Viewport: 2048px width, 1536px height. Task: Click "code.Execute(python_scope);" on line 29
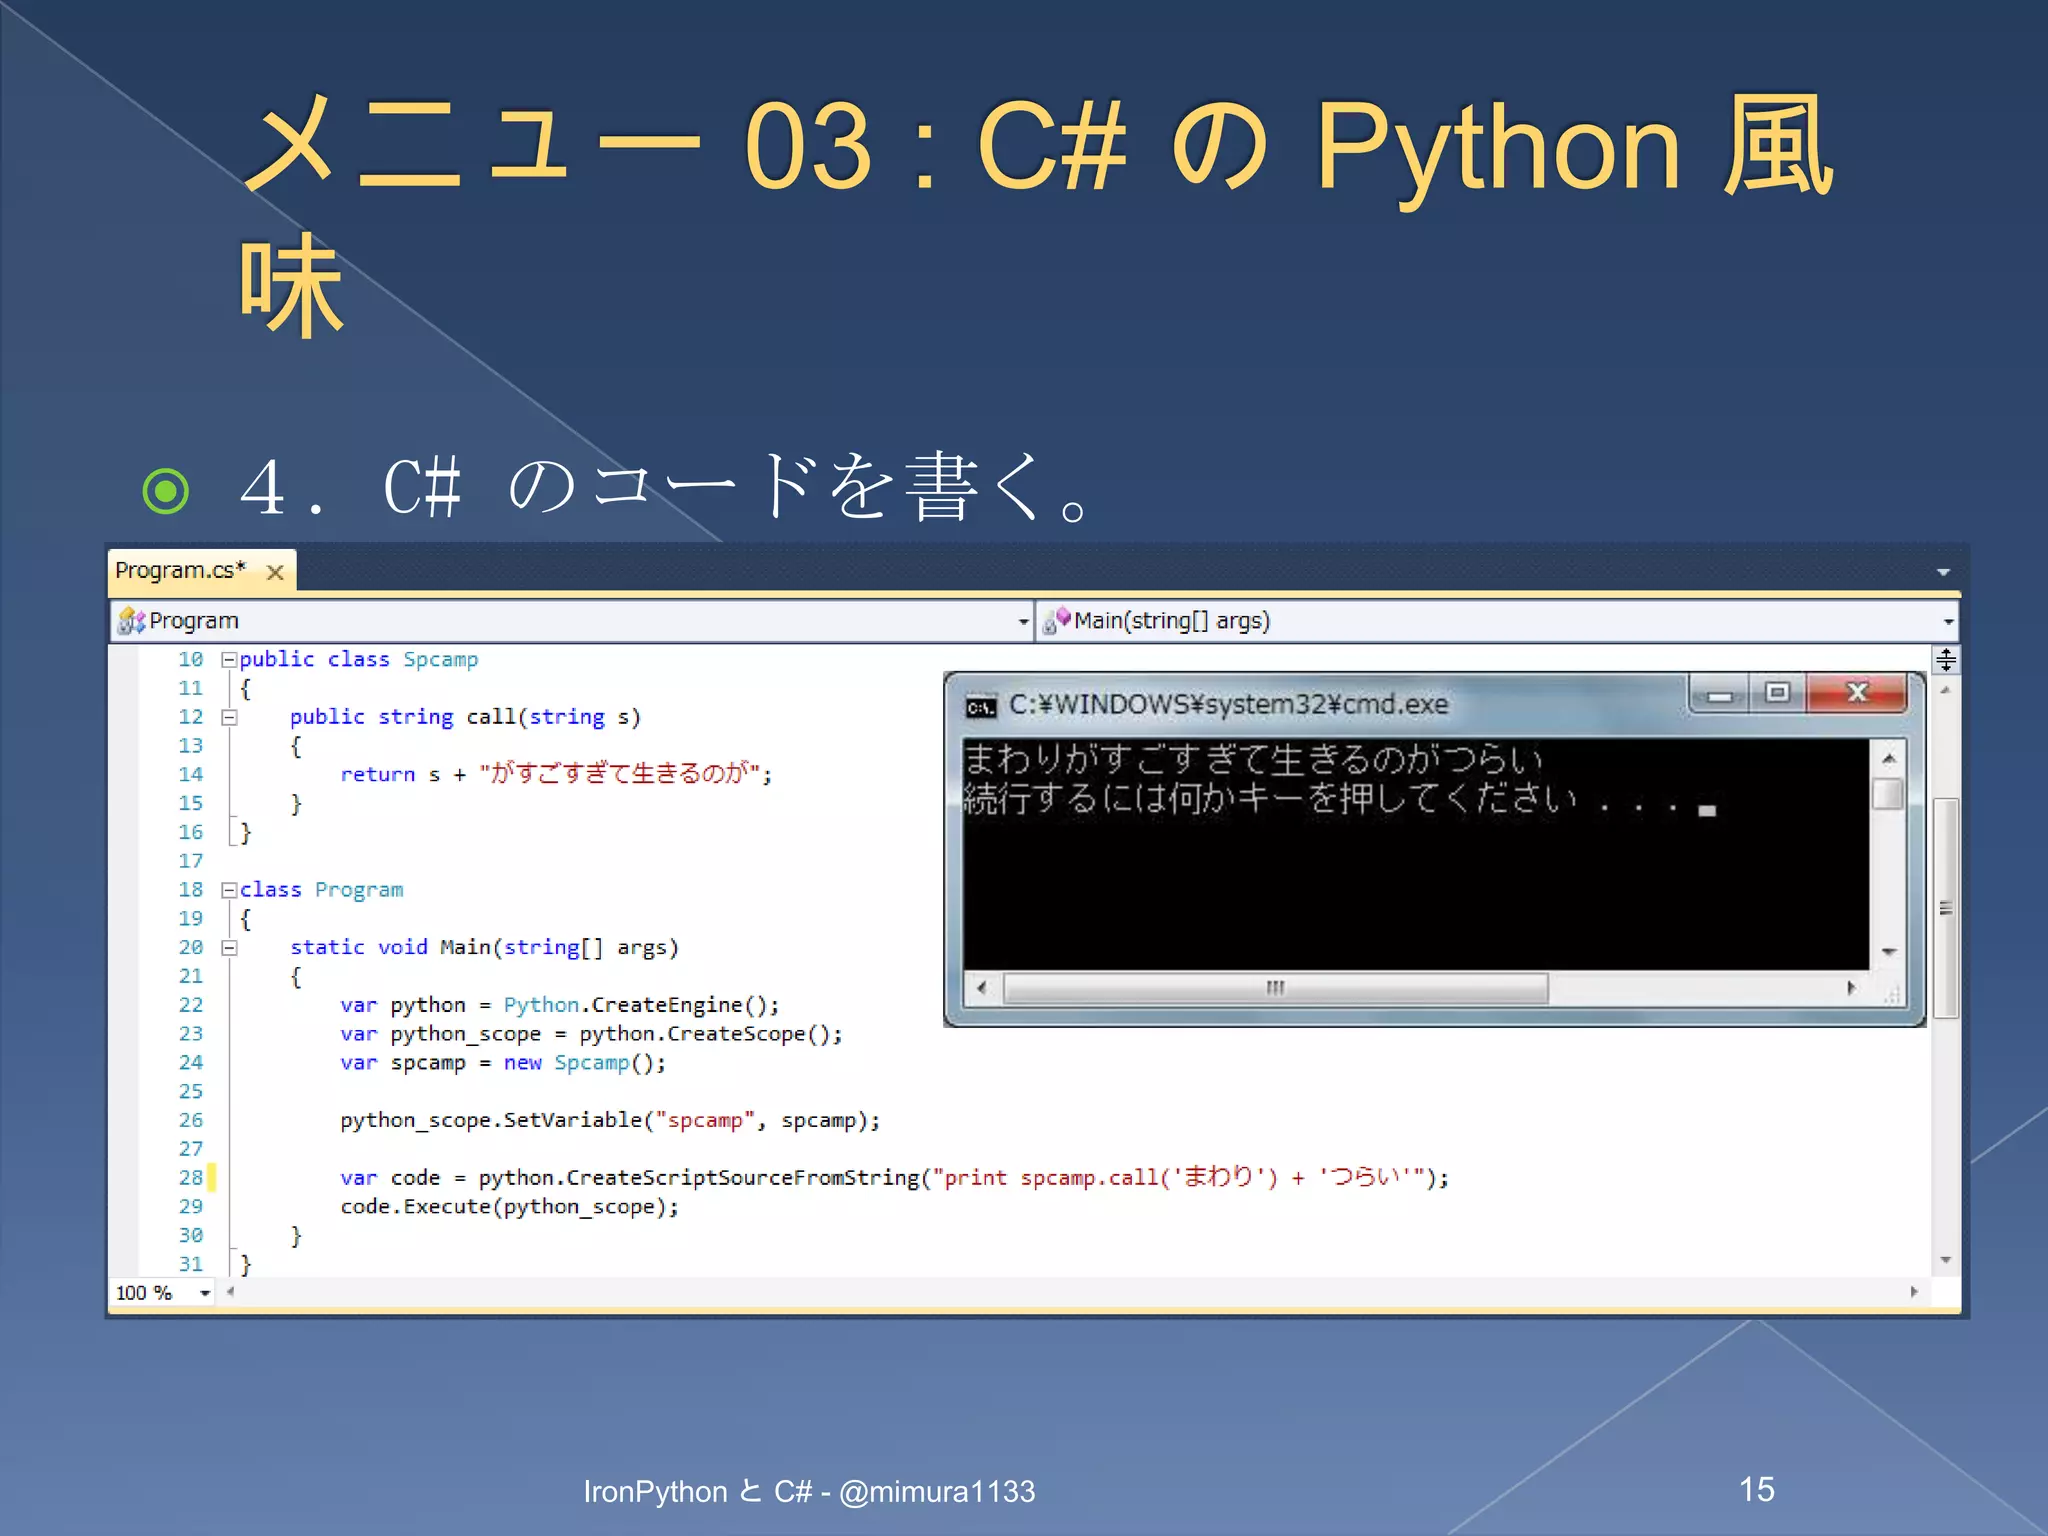pyautogui.click(x=509, y=1207)
